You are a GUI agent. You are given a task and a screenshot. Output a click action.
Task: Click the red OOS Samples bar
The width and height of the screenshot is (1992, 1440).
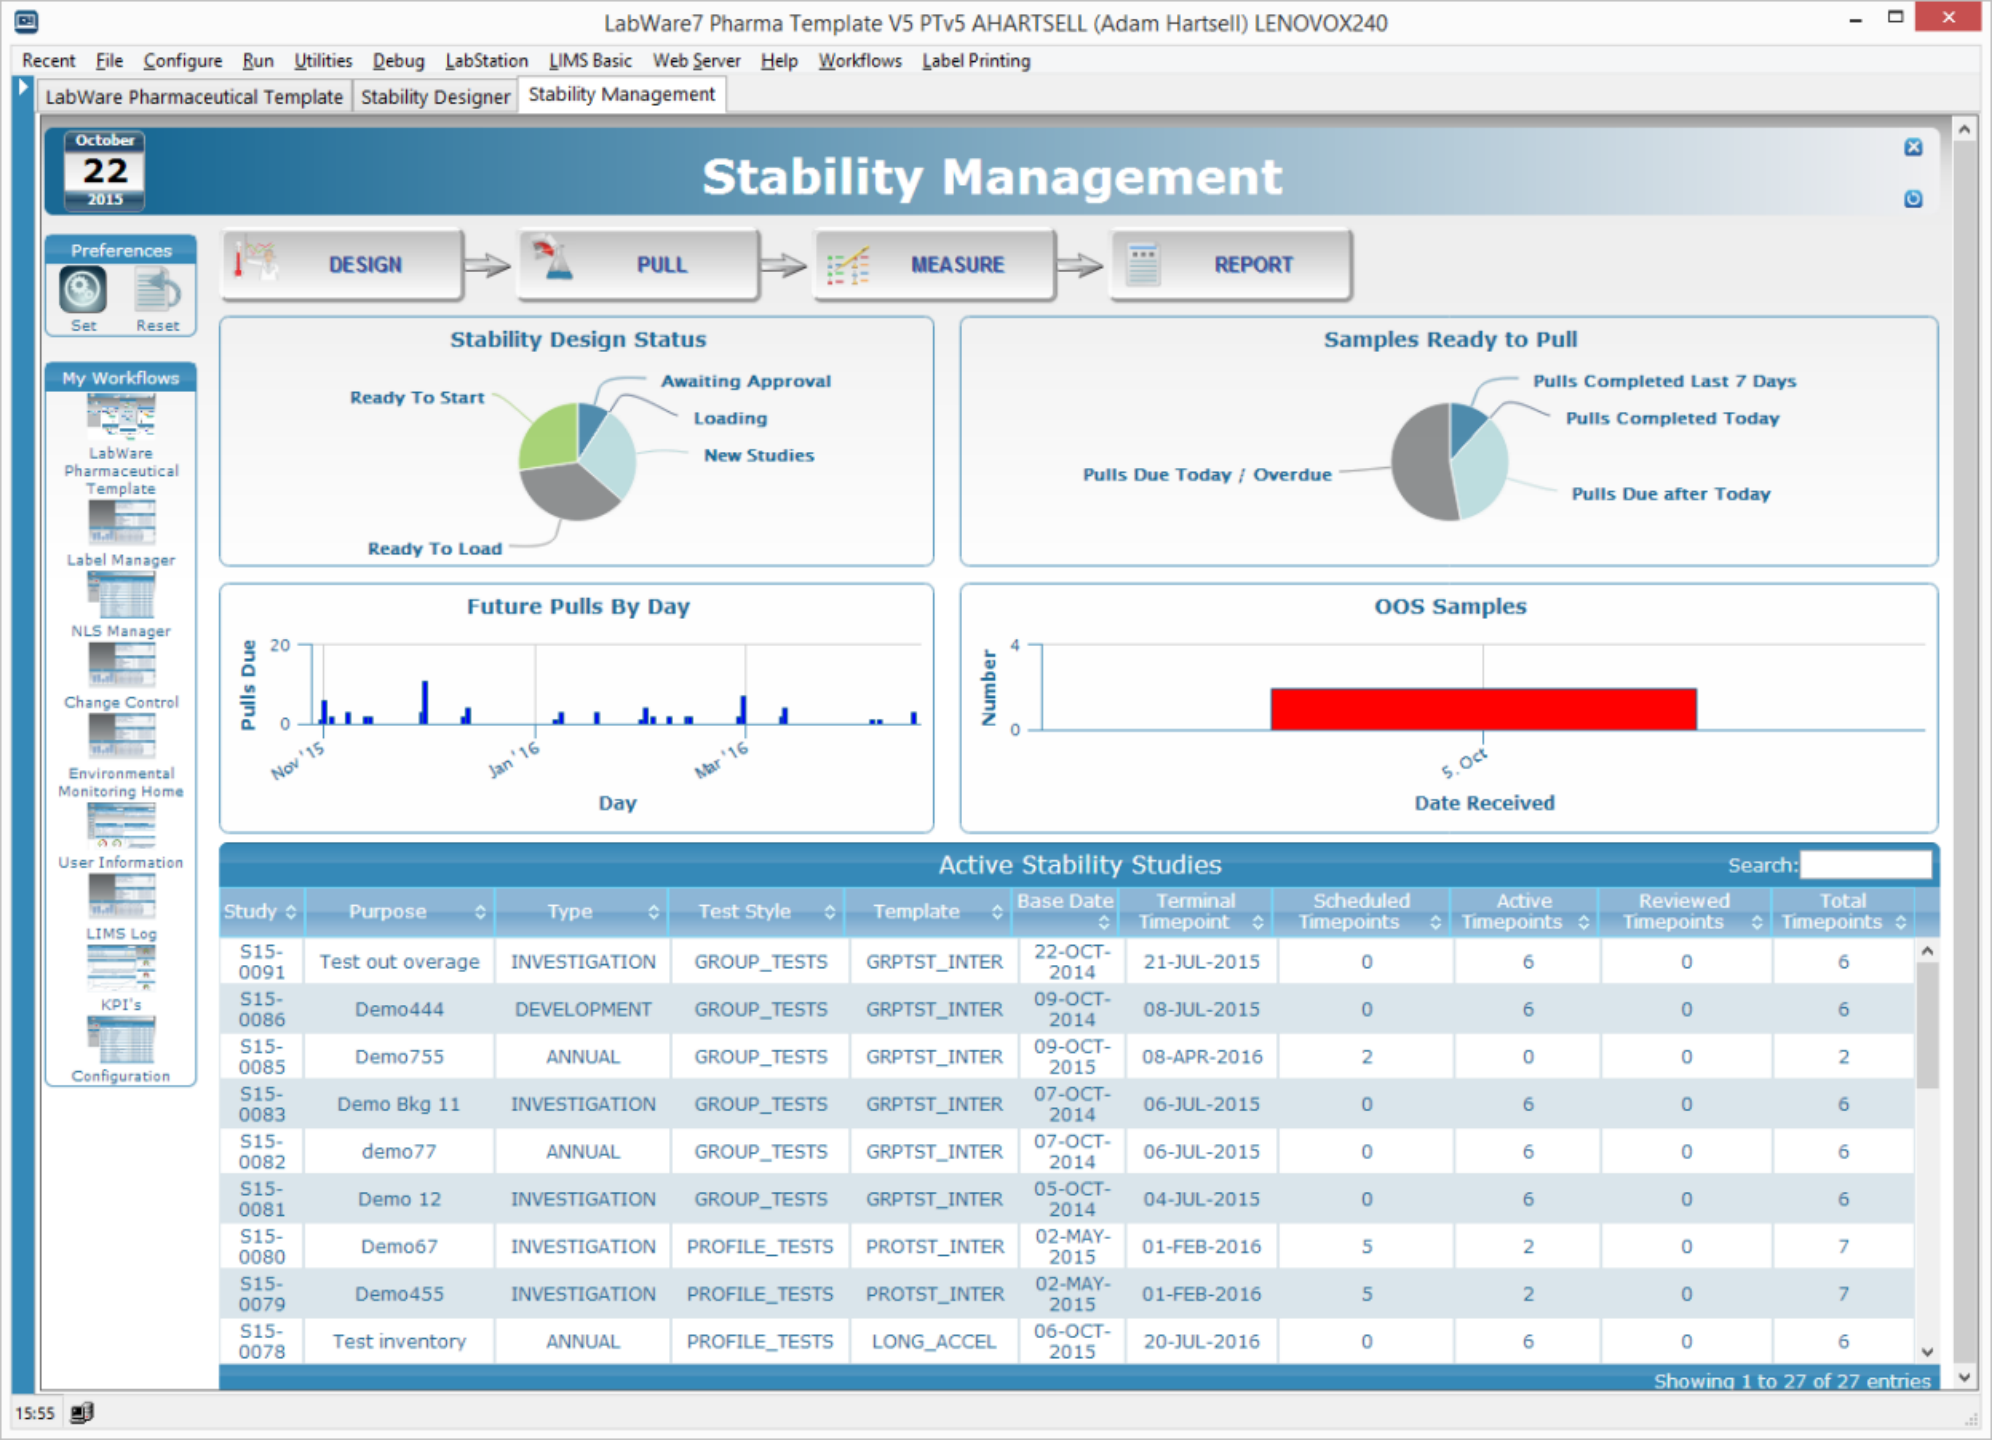point(1483,709)
